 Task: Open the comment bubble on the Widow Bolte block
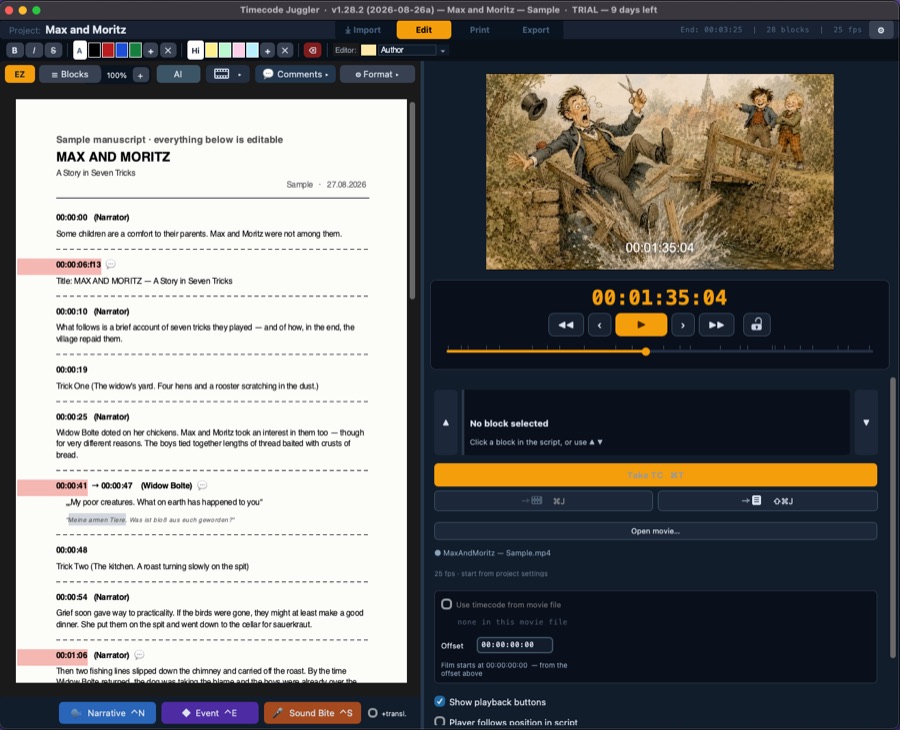(202, 486)
